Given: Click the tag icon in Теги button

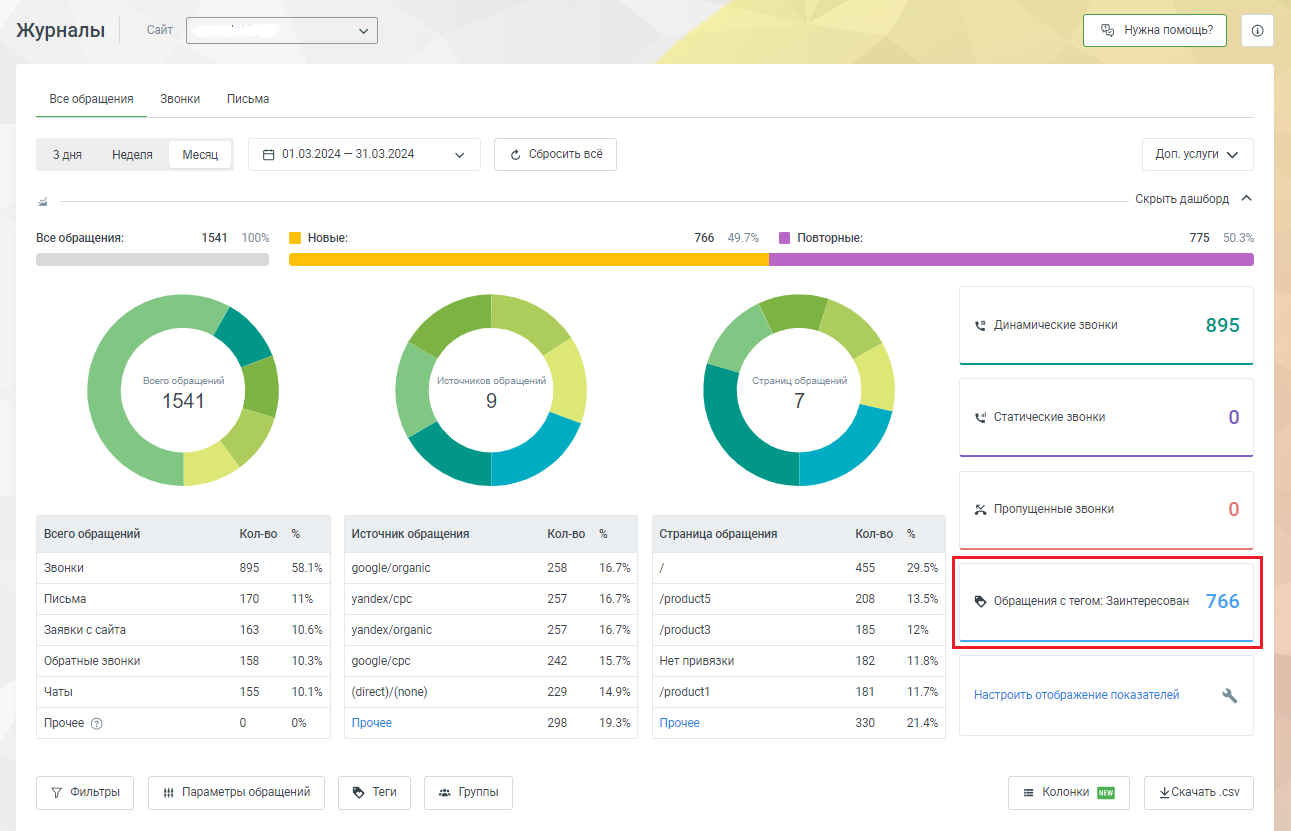Looking at the screenshot, I should [358, 792].
